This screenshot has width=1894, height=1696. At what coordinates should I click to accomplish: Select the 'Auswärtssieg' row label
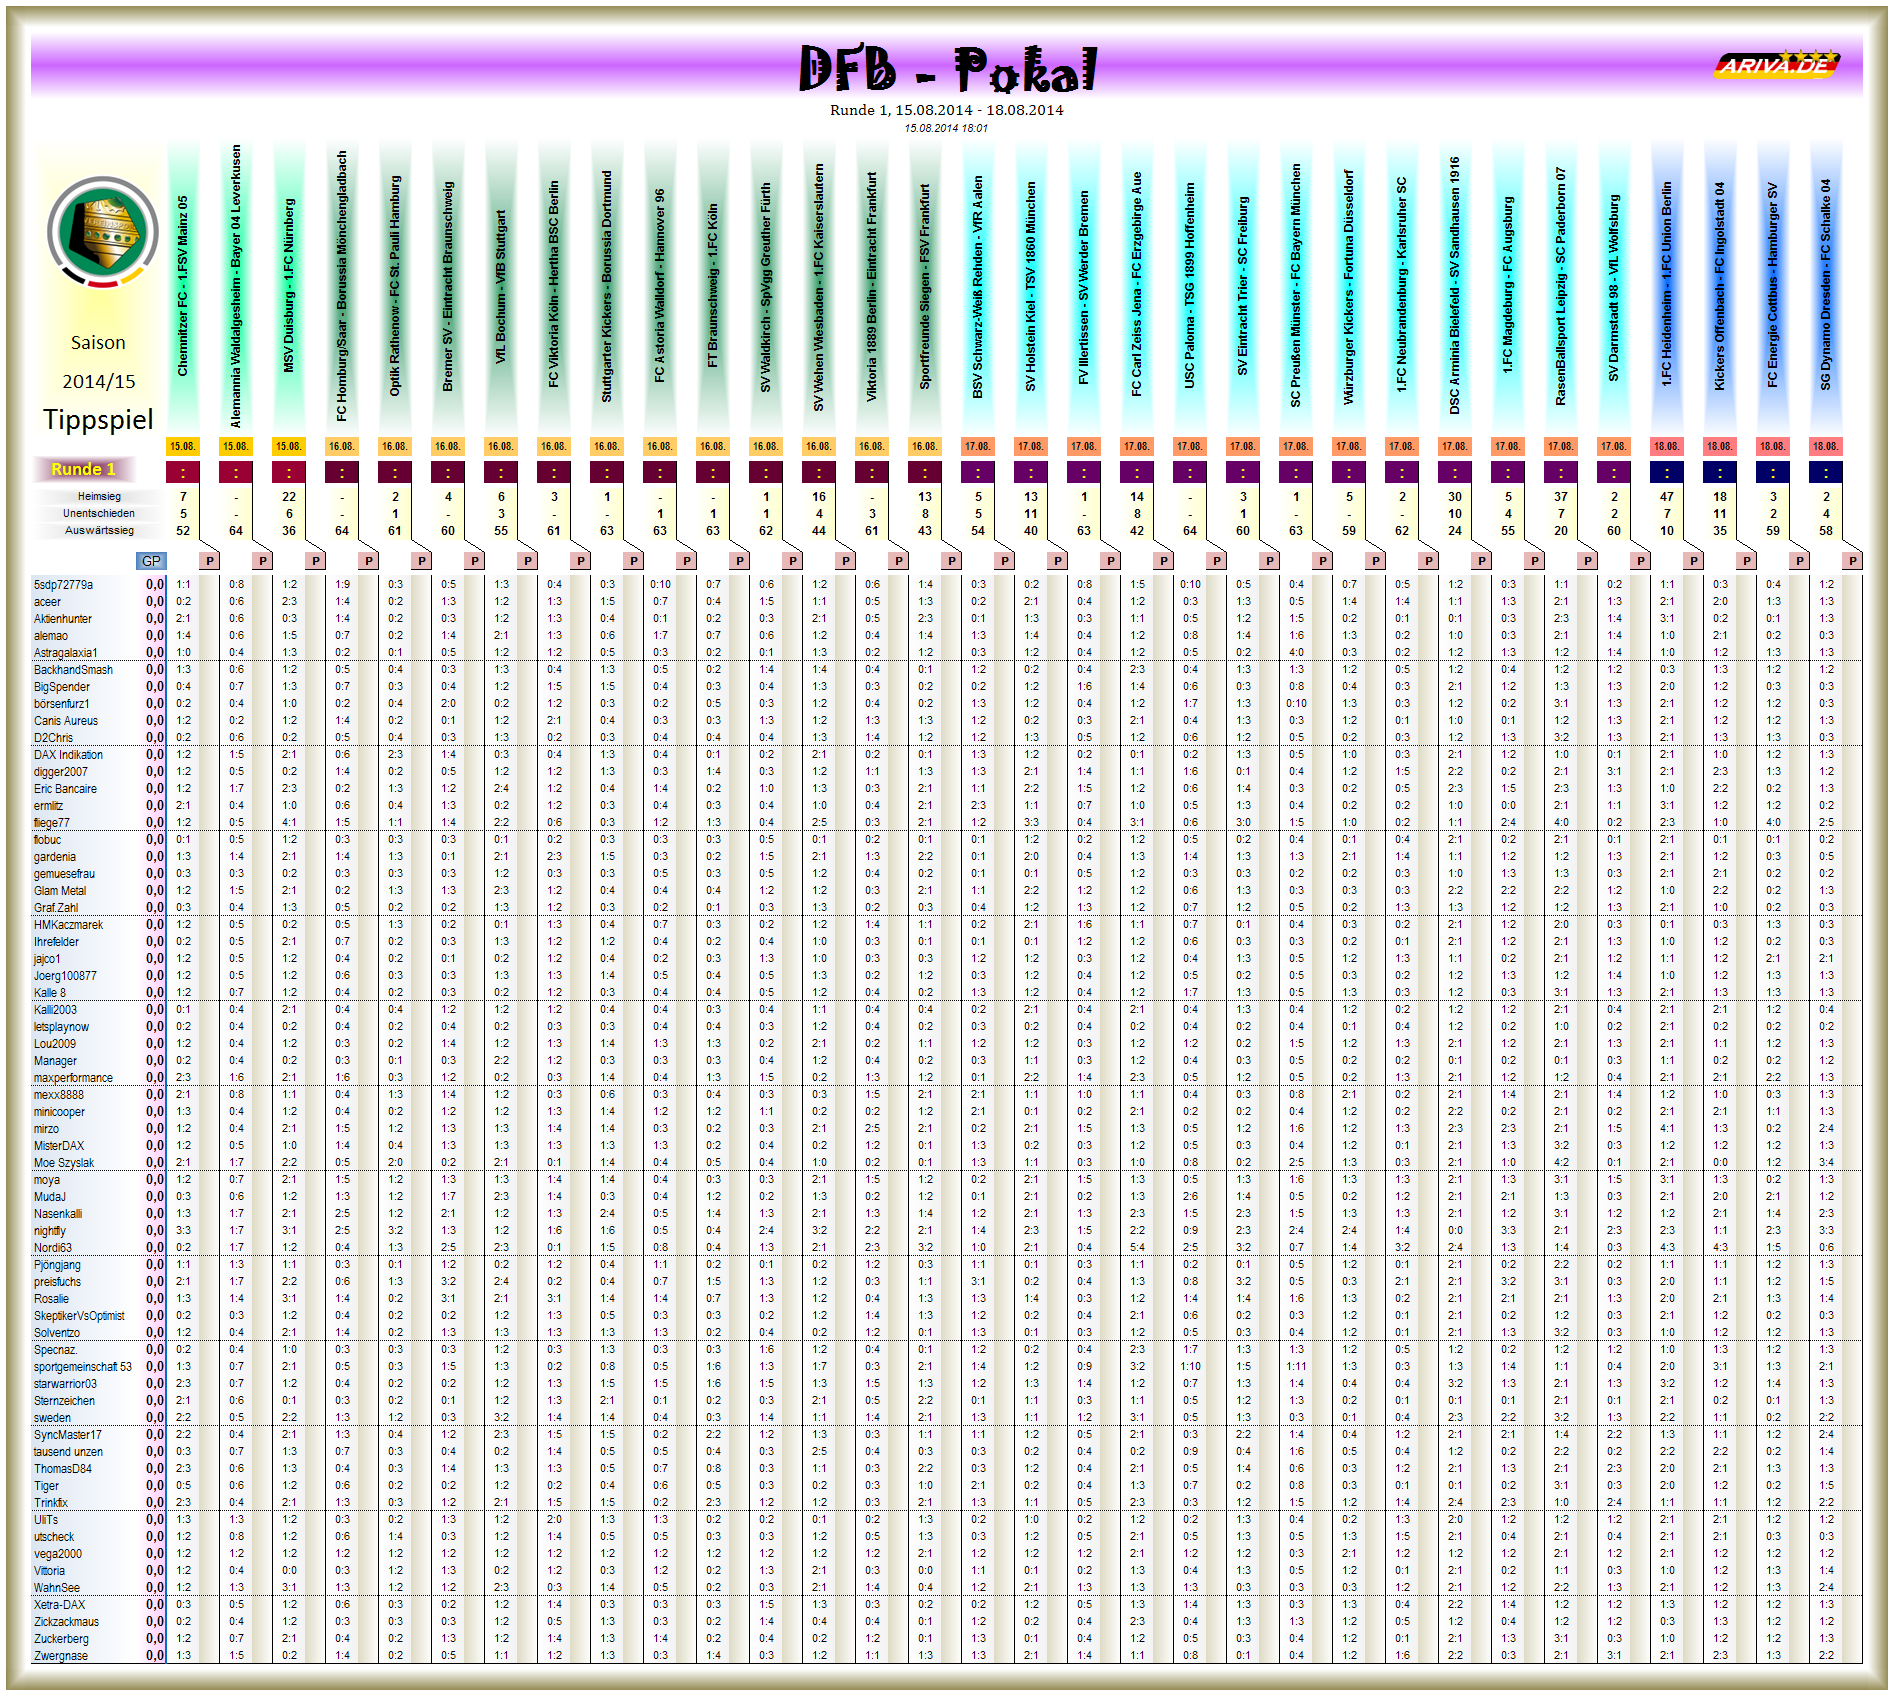point(99,530)
